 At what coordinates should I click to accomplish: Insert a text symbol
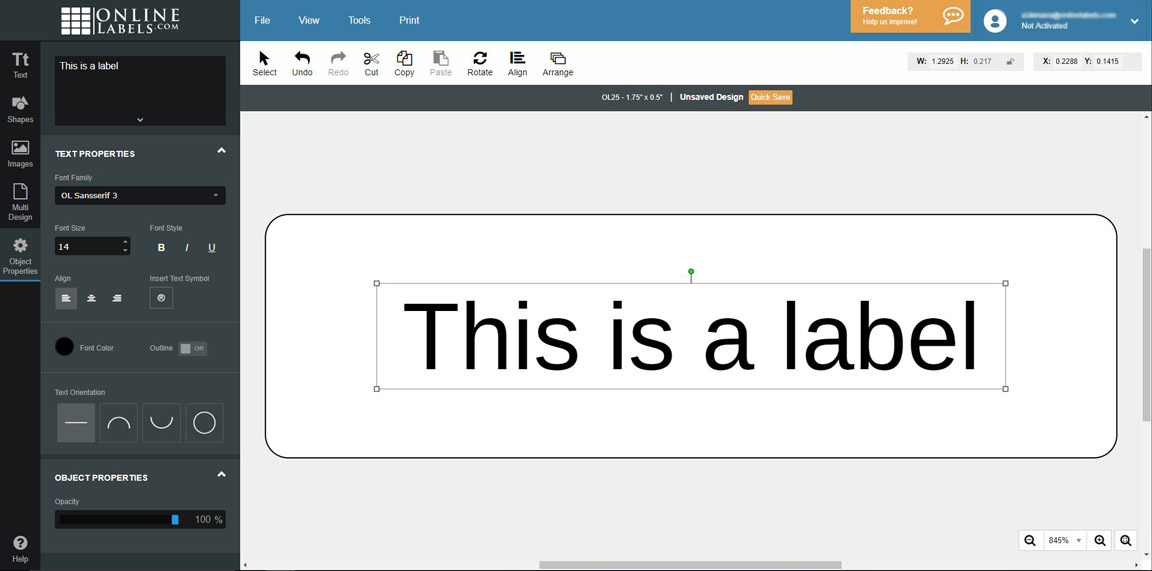tap(161, 298)
